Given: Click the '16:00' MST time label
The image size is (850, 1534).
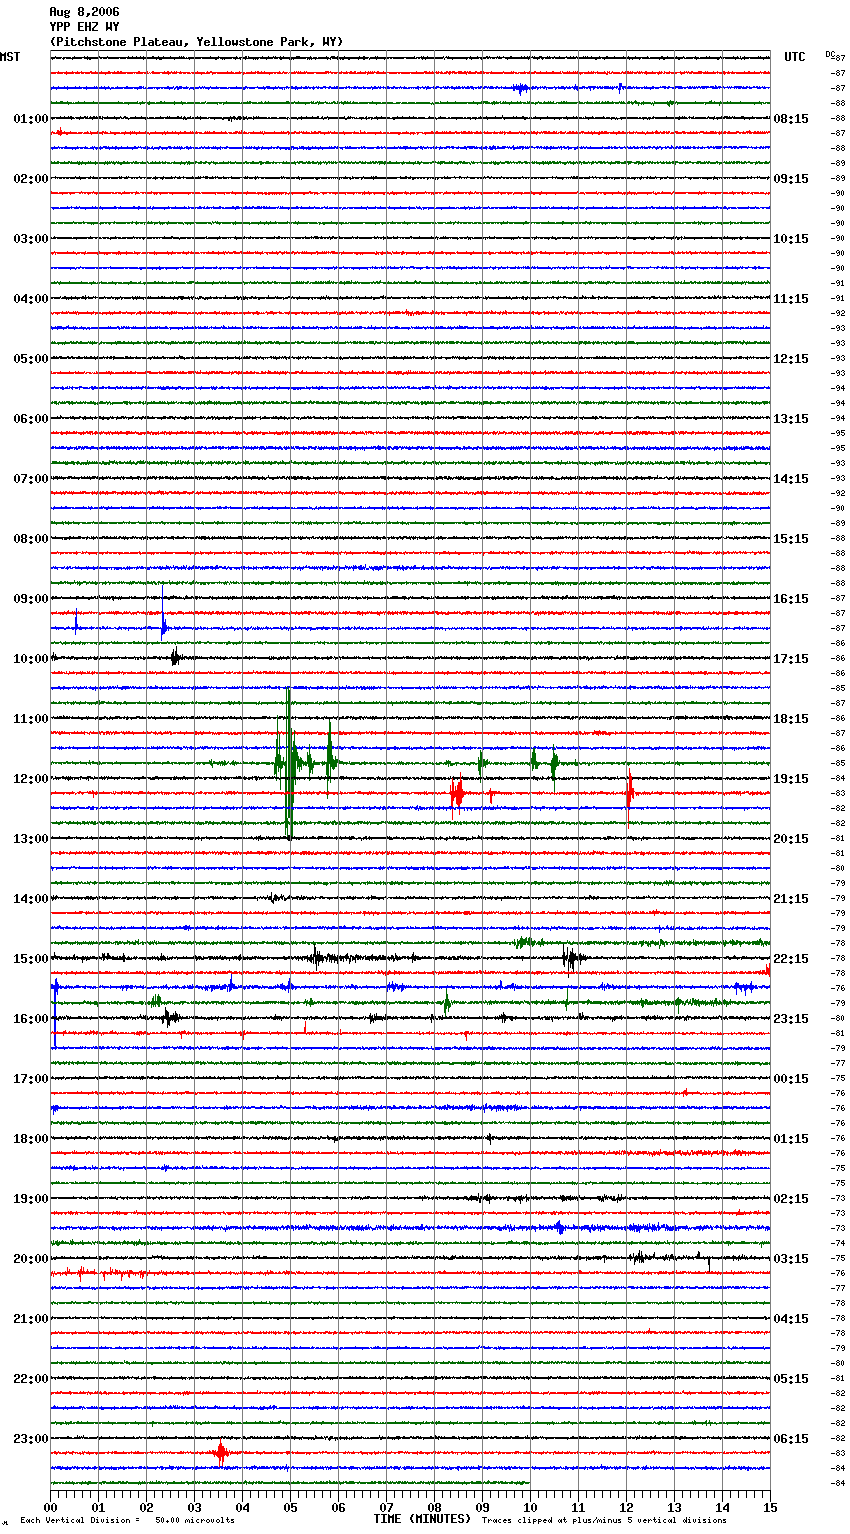Looking at the screenshot, I should 31,1019.
